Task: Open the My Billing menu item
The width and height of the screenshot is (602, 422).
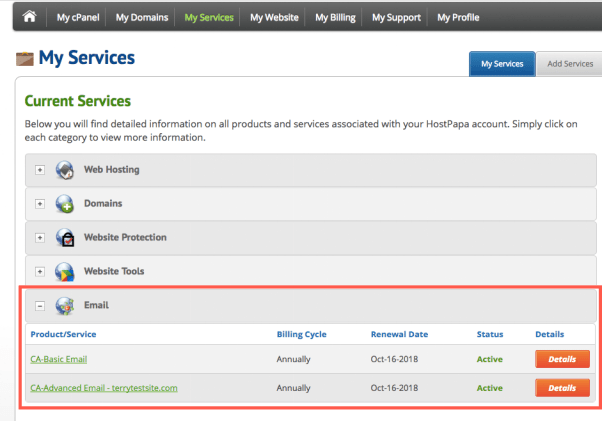Action: click(x=335, y=17)
